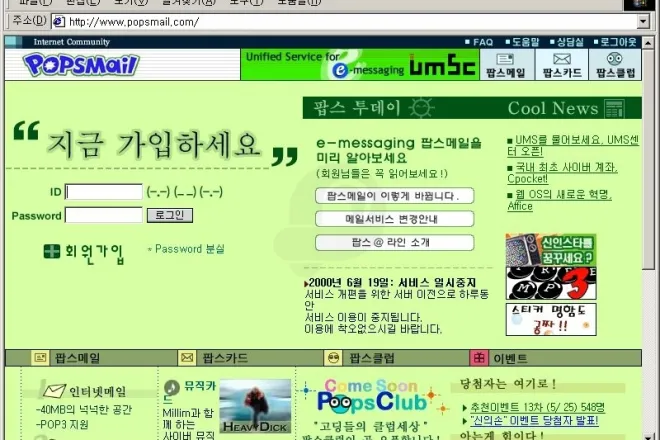Select the 팝스카드 section tab
660x440 pixels.
pyautogui.click(x=225, y=358)
